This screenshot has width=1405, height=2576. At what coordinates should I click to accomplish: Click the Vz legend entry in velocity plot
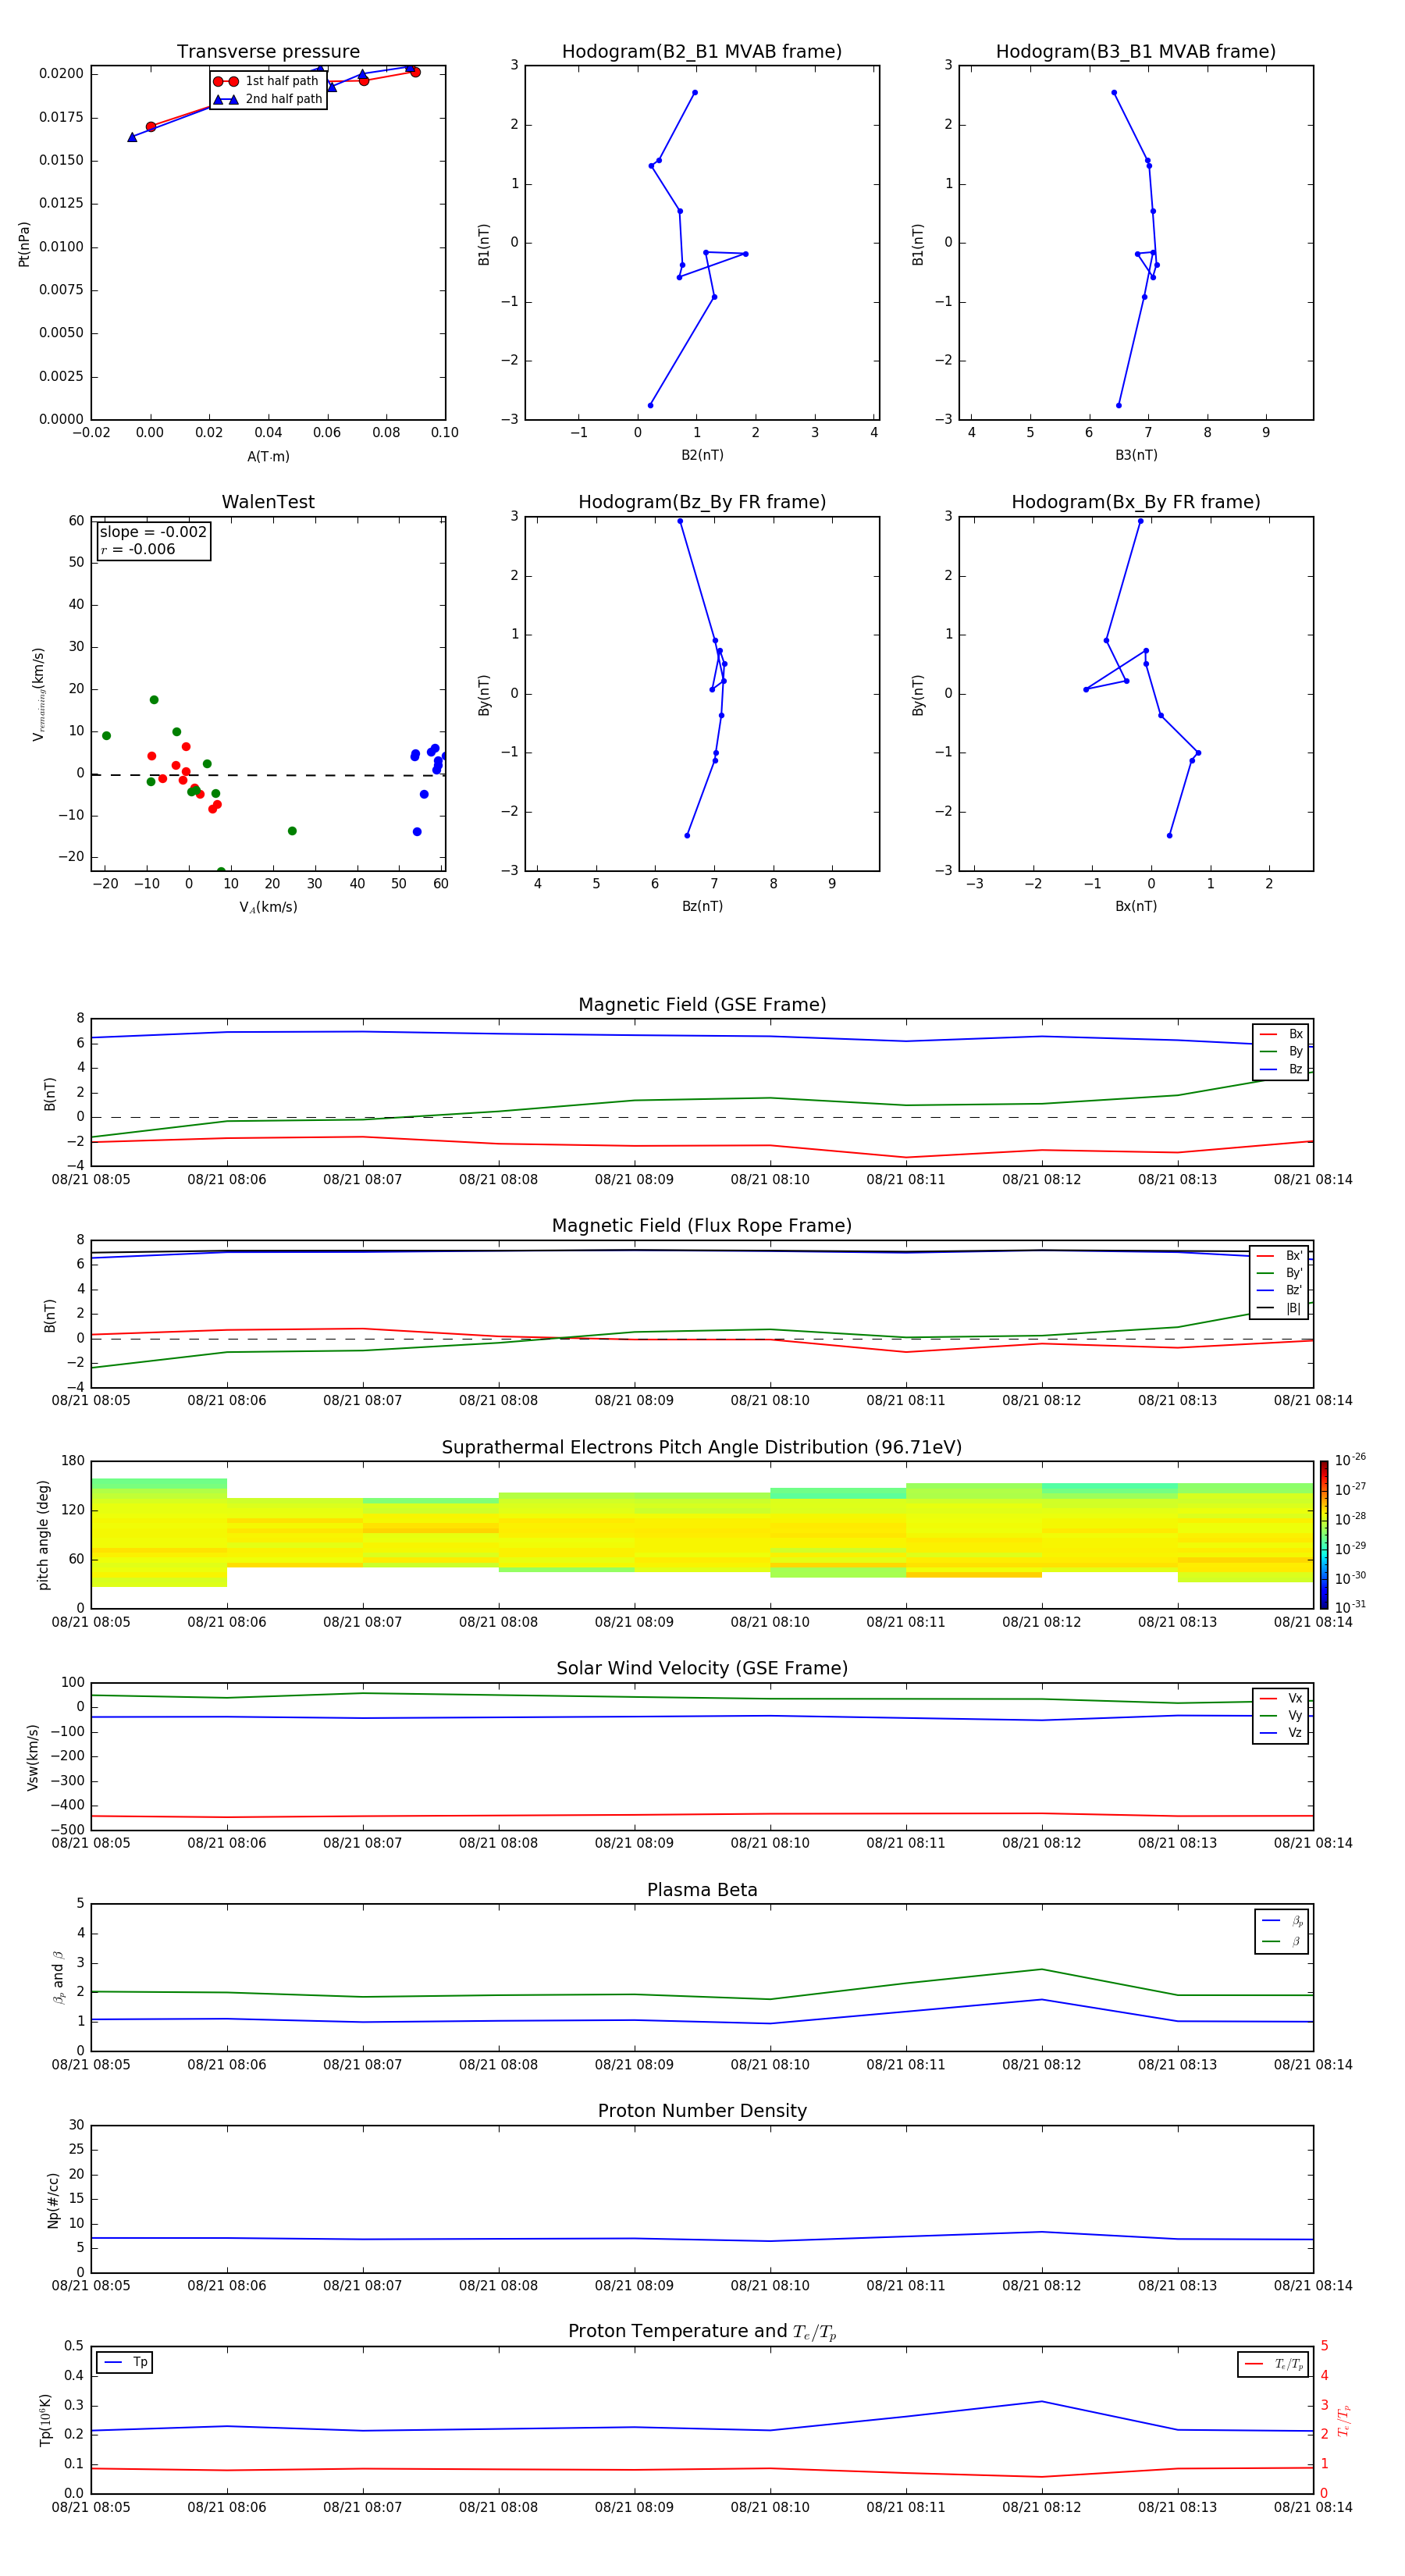pyautogui.click(x=1281, y=1733)
